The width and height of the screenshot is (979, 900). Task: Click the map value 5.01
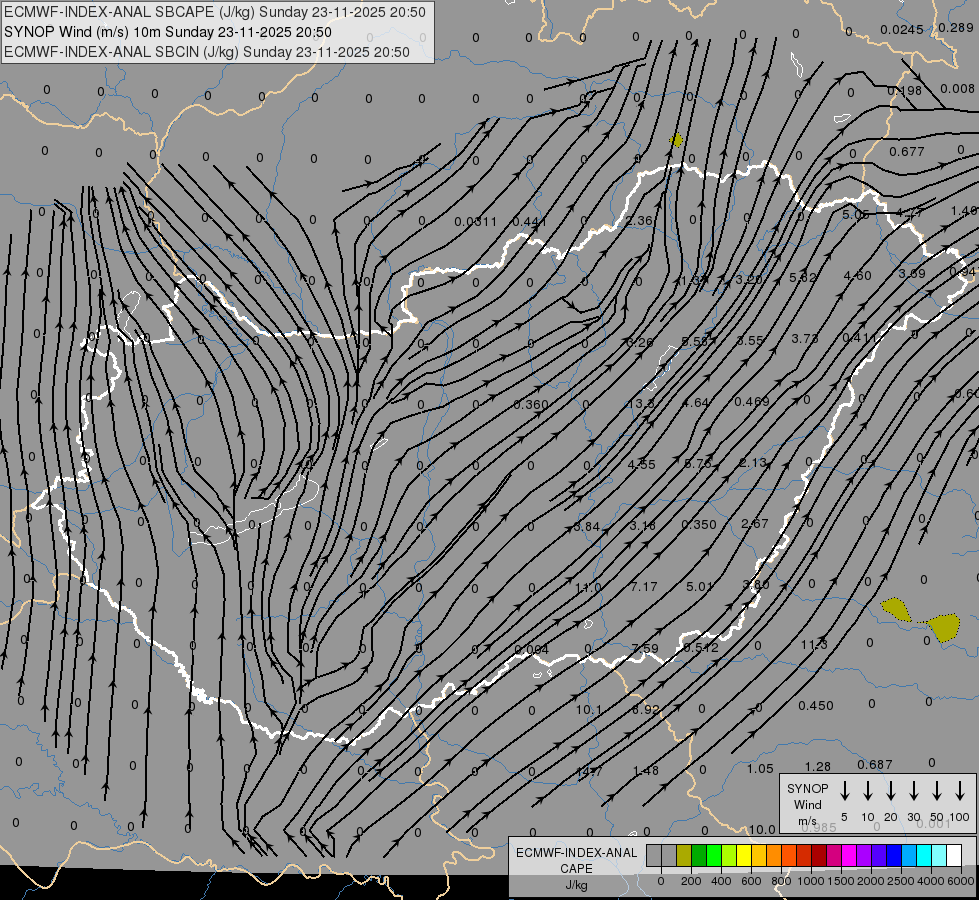pos(699,586)
